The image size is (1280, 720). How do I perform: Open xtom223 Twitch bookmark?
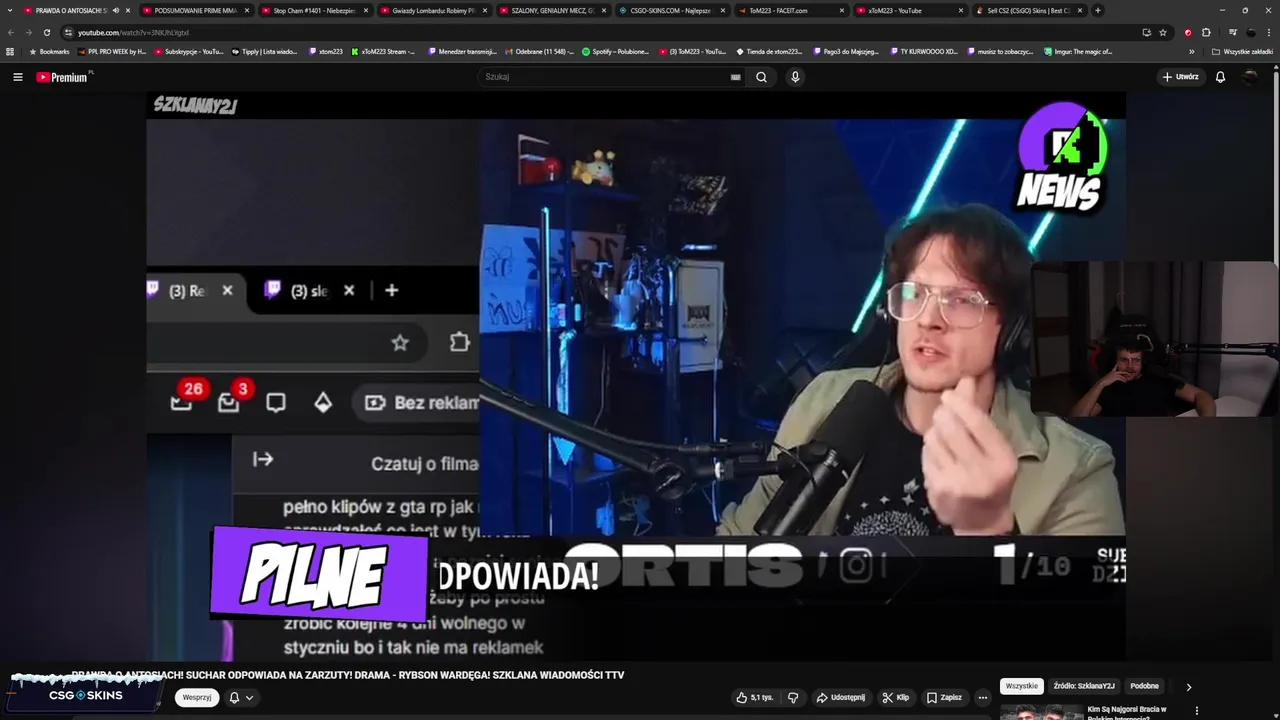[x=326, y=51]
